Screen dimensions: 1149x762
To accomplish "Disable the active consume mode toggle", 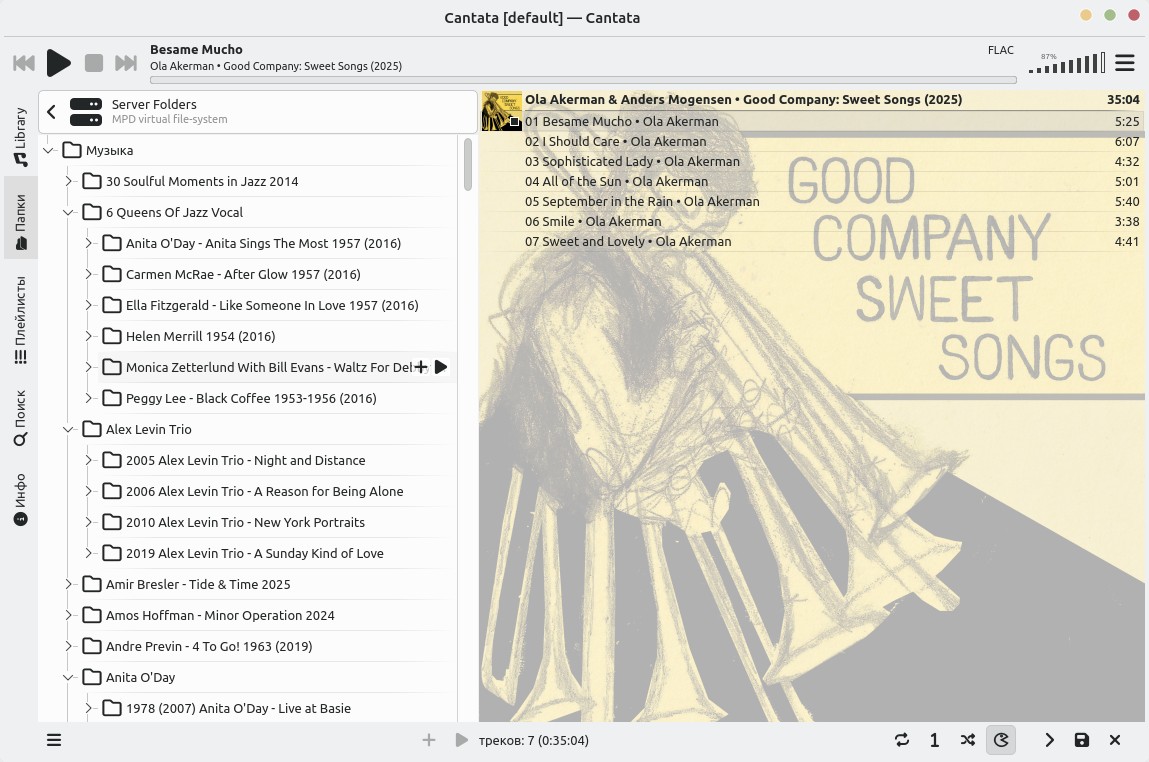I will [x=1001, y=740].
